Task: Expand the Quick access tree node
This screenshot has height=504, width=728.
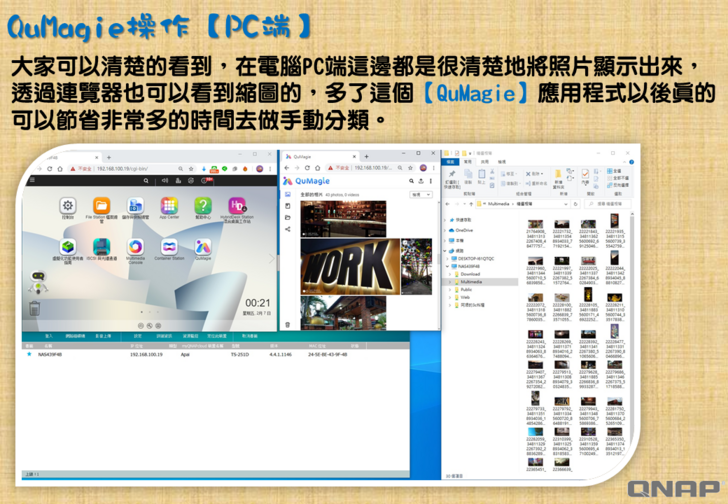Action: (445, 220)
